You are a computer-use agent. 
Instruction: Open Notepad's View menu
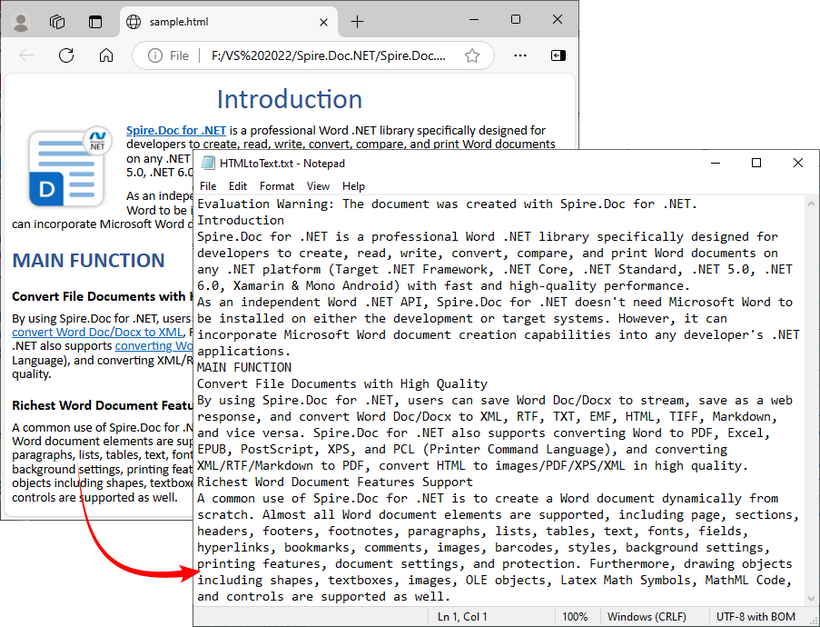[318, 186]
